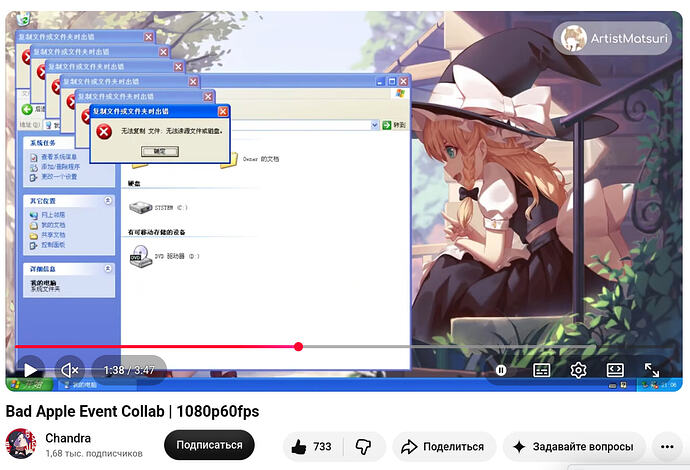
Task: Click the thumbs-down dislike icon
Action: coord(363,447)
